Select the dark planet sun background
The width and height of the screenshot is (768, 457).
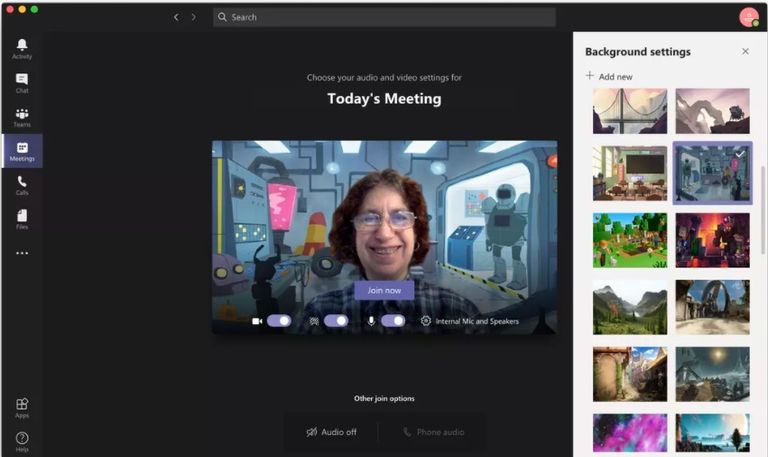[x=713, y=374]
